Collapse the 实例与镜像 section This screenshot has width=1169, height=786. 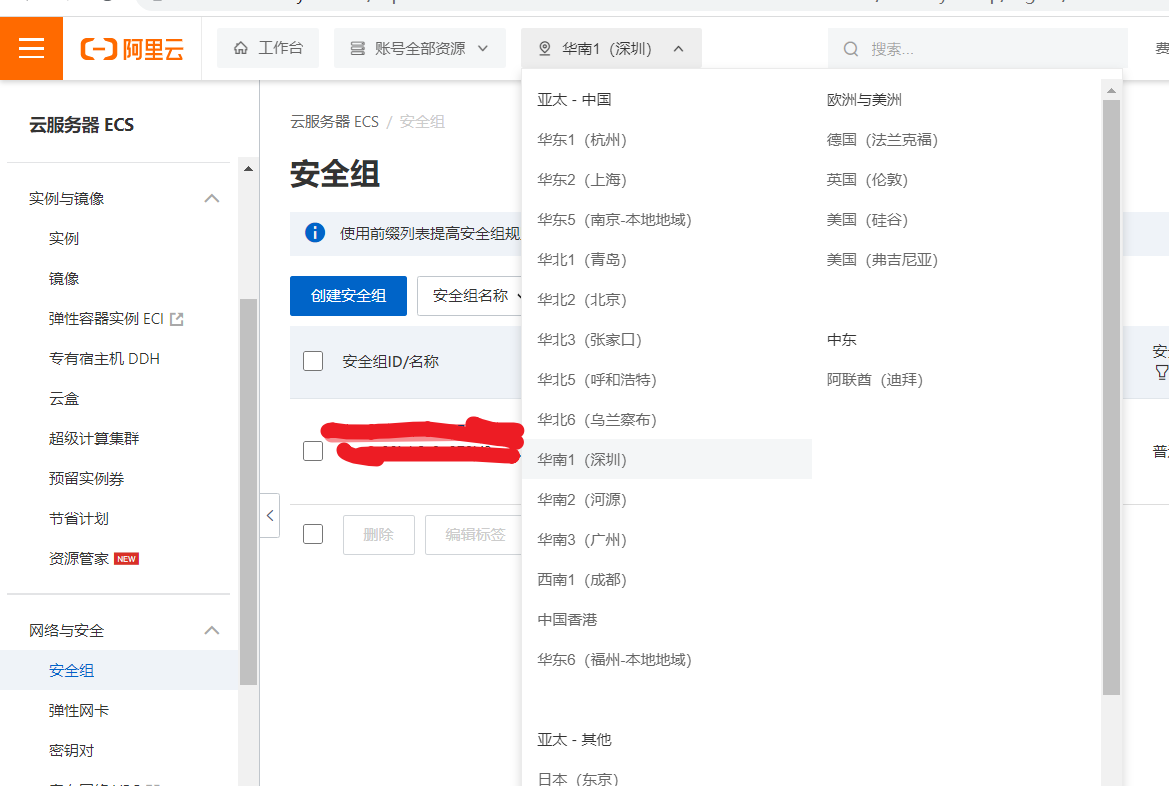pos(212,198)
